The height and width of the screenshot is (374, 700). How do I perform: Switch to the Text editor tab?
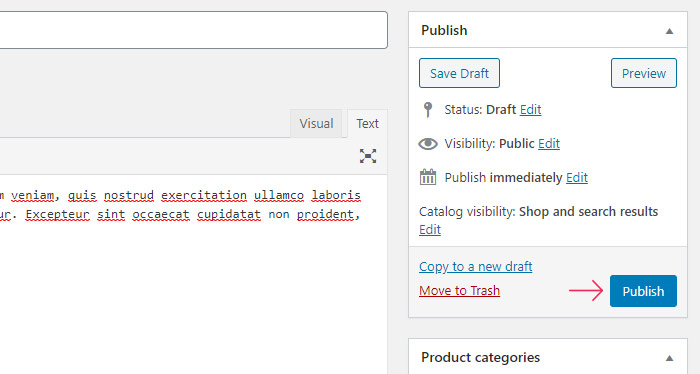367,123
